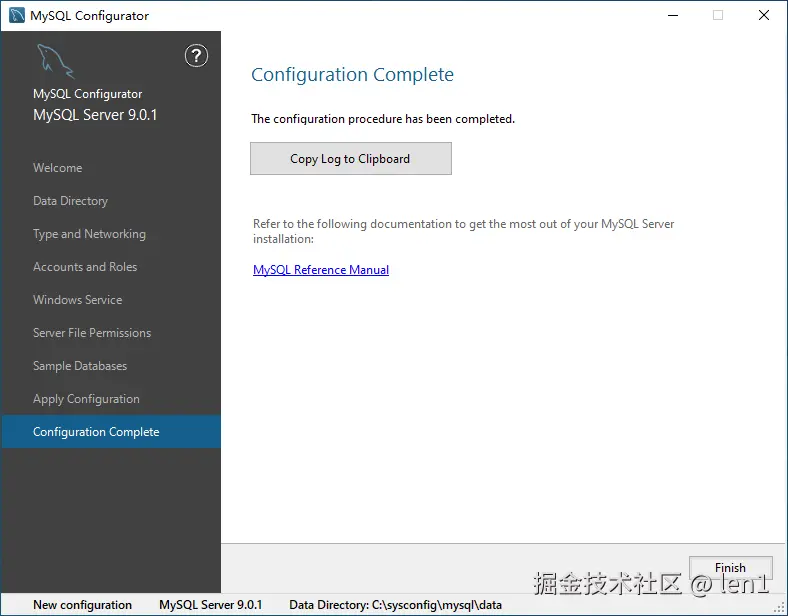Click 'MySQL Server 9.0.1' in the status bar
The image size is (788, 616).
(x=211, y=605)
